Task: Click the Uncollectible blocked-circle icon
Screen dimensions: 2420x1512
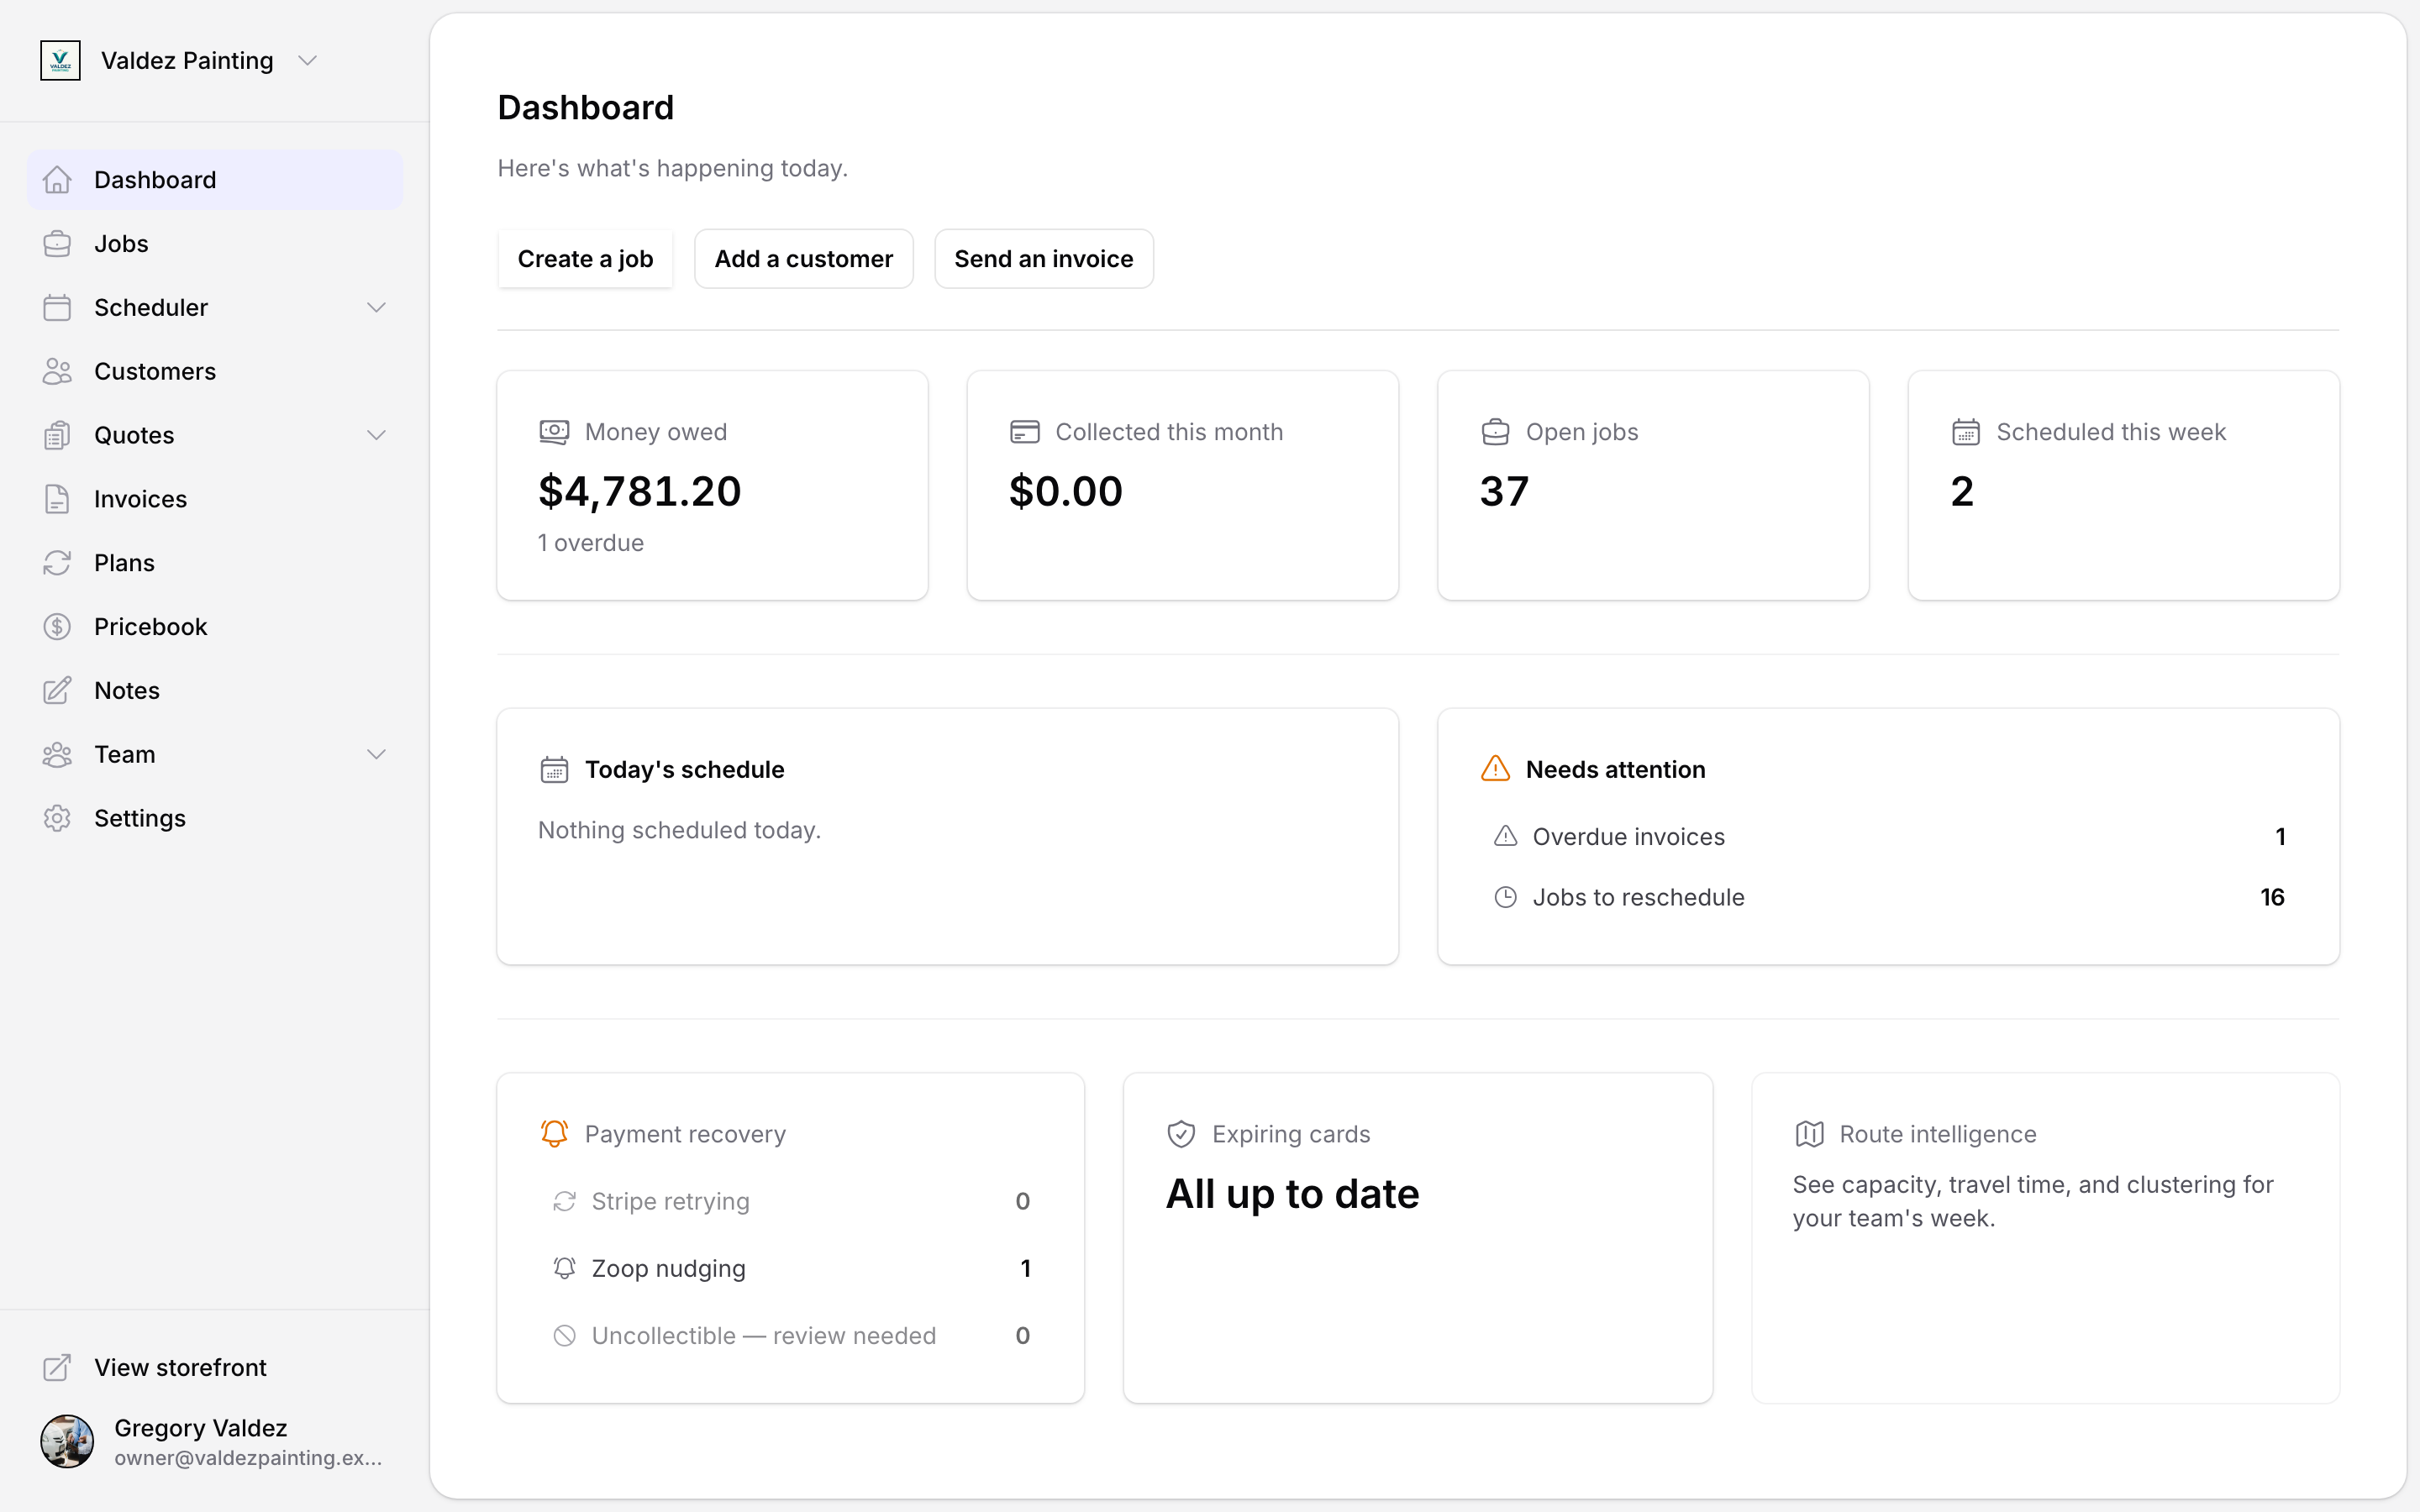Action: click(565, 1335)
